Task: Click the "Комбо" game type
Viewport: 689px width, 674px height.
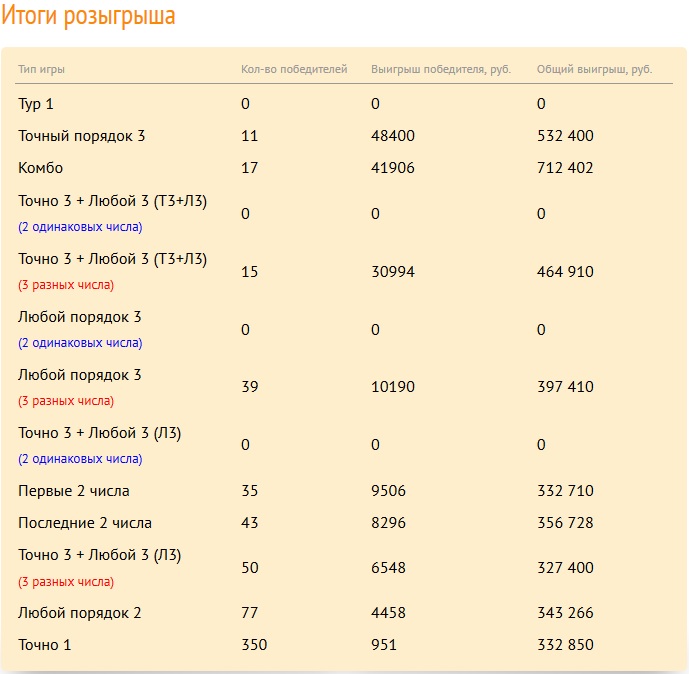Action: point(40,168)
